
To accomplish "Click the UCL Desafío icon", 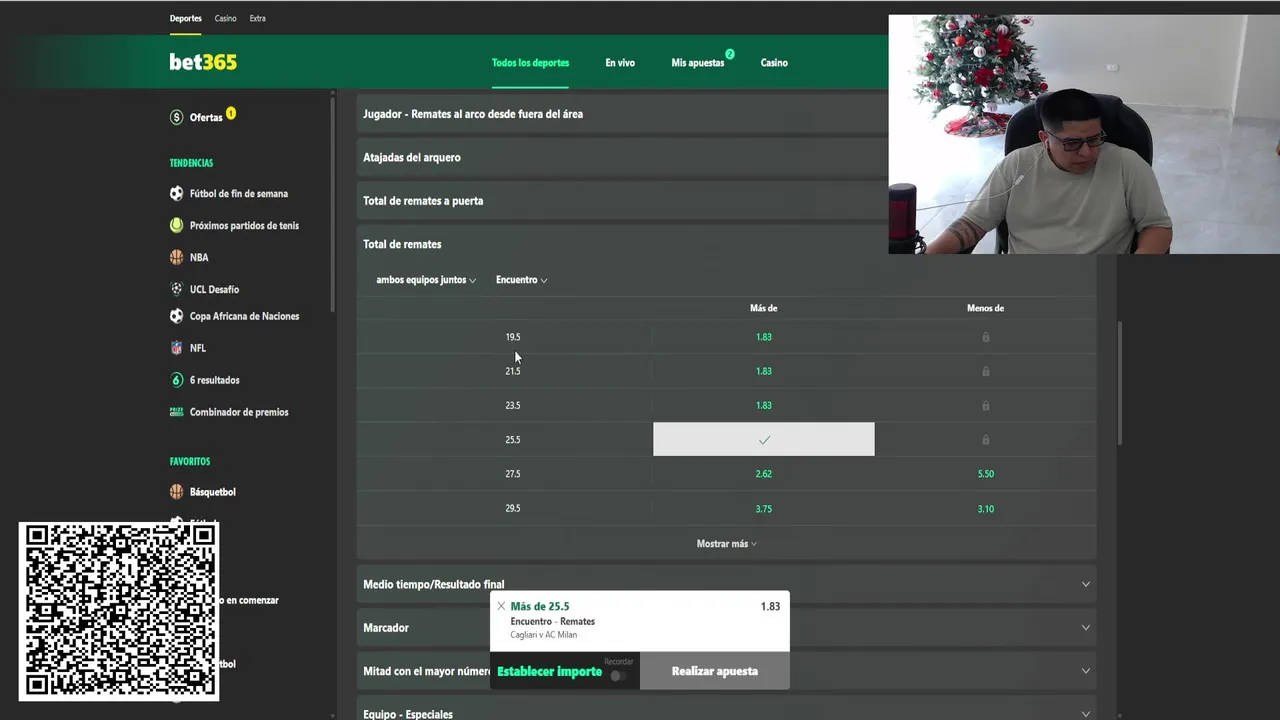I will (177, 289).
